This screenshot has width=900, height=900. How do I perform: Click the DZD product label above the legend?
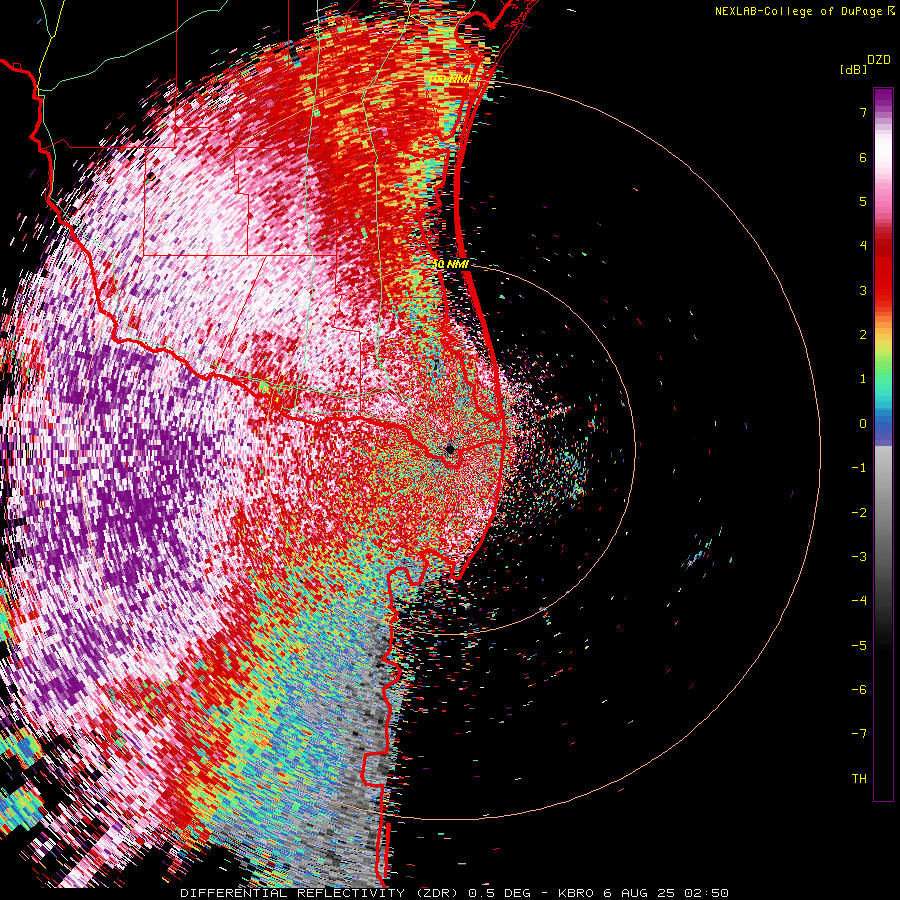(x=879, y=60)
